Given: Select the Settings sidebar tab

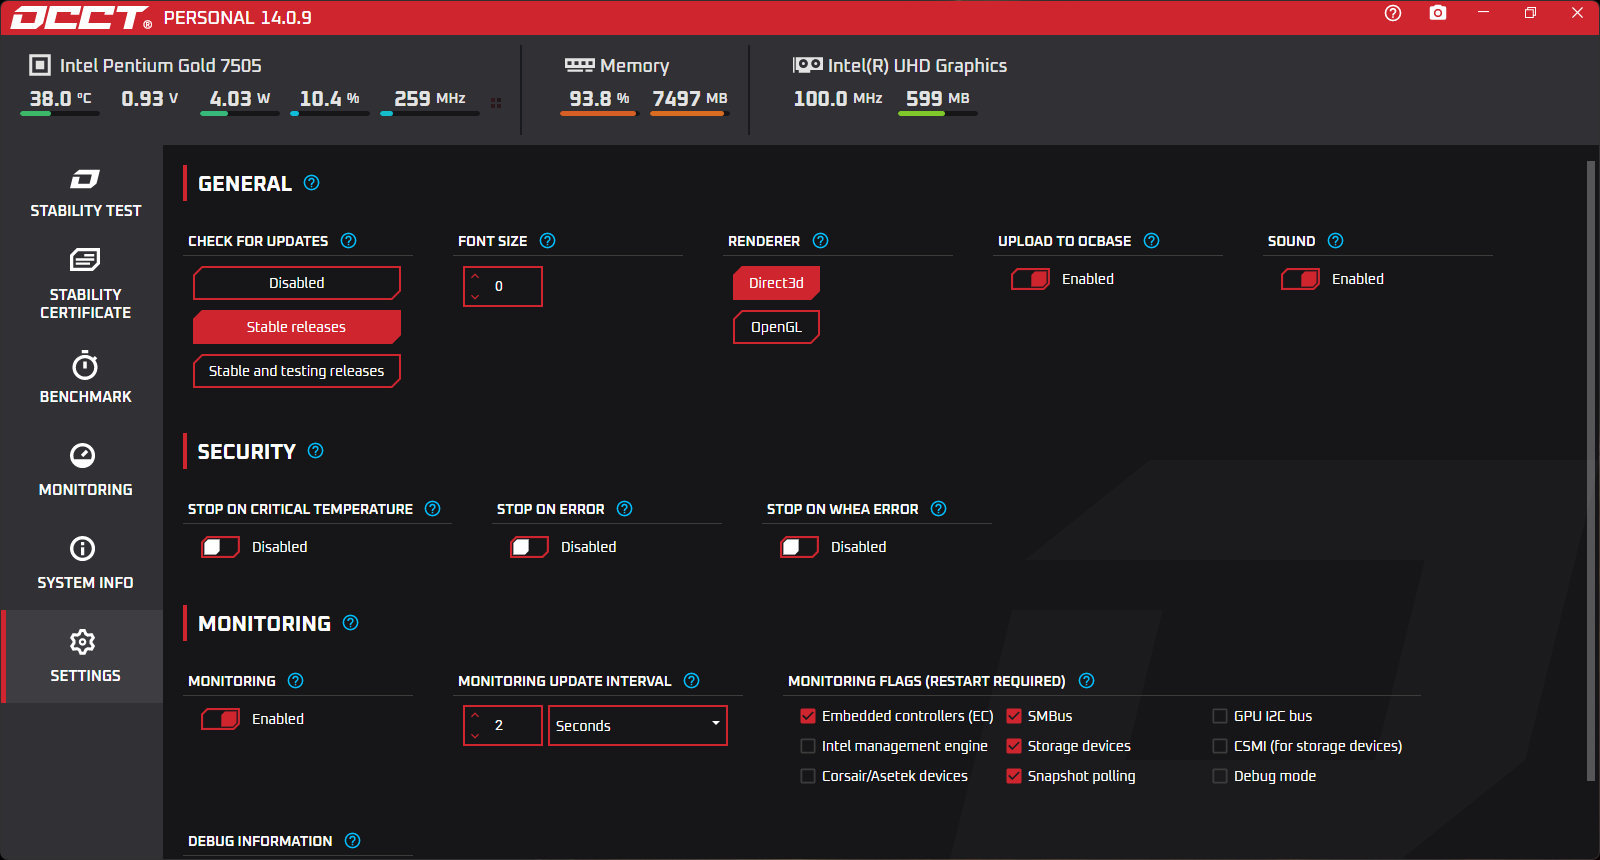Looking at the screenshot, I should click(83, 656).
